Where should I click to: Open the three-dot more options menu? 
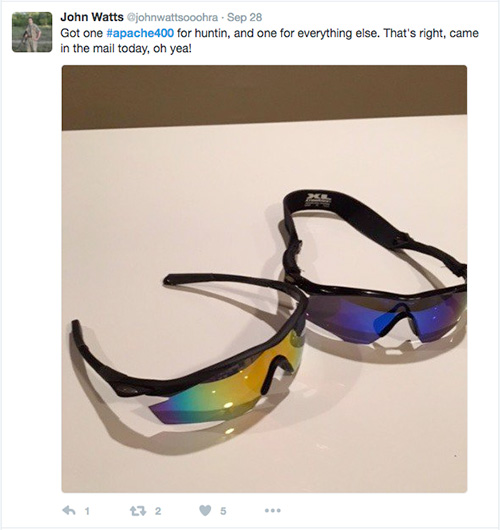coord(273,510)
